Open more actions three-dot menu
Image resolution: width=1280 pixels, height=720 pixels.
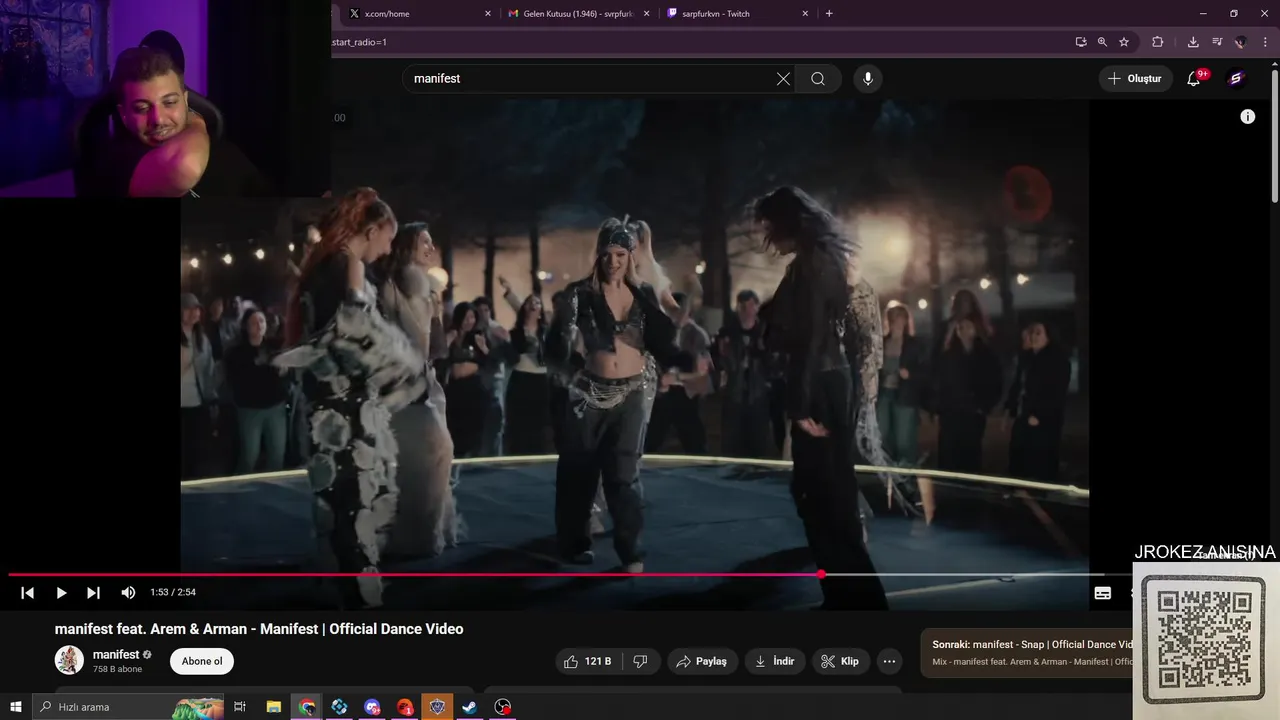tap(889, 661)
